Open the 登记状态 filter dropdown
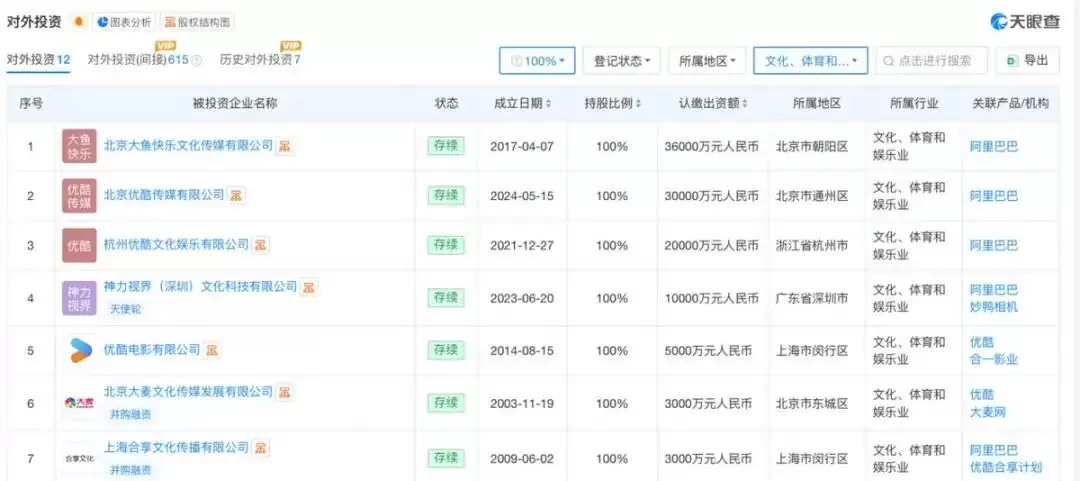The image size is (1080, 481). (x=621, y=61)
